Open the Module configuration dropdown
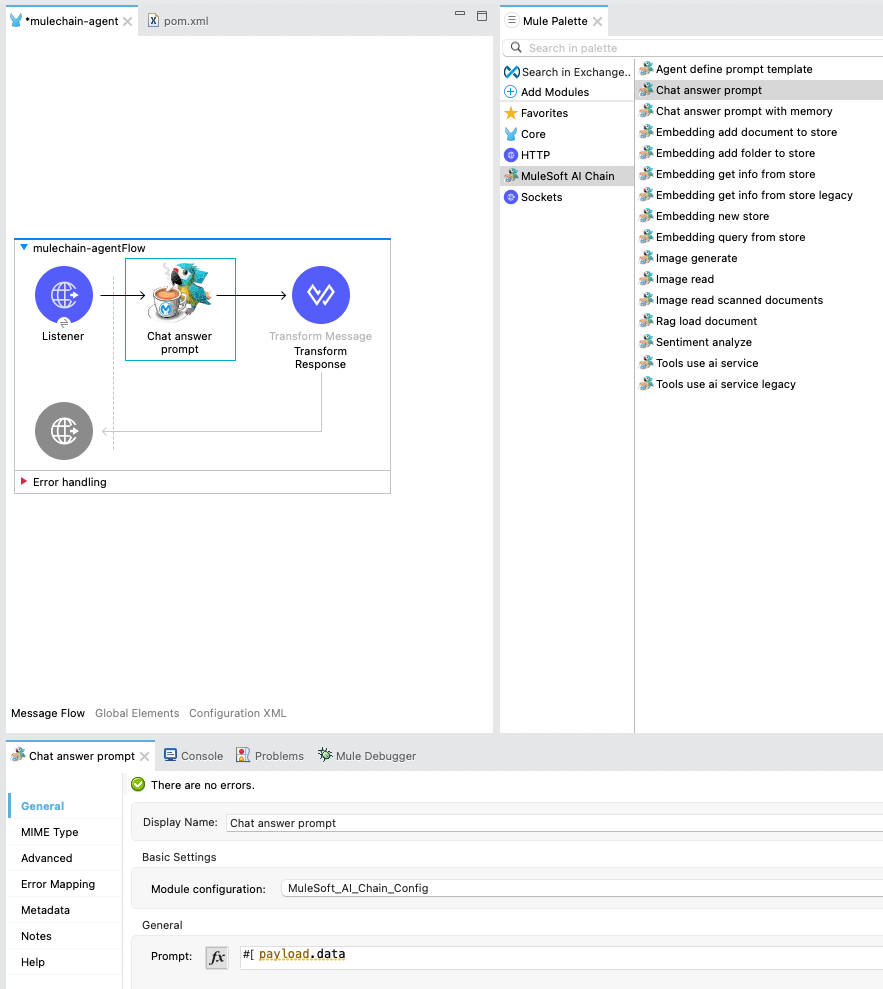Screen dimensions: 883x989 [x=580, y=888]
